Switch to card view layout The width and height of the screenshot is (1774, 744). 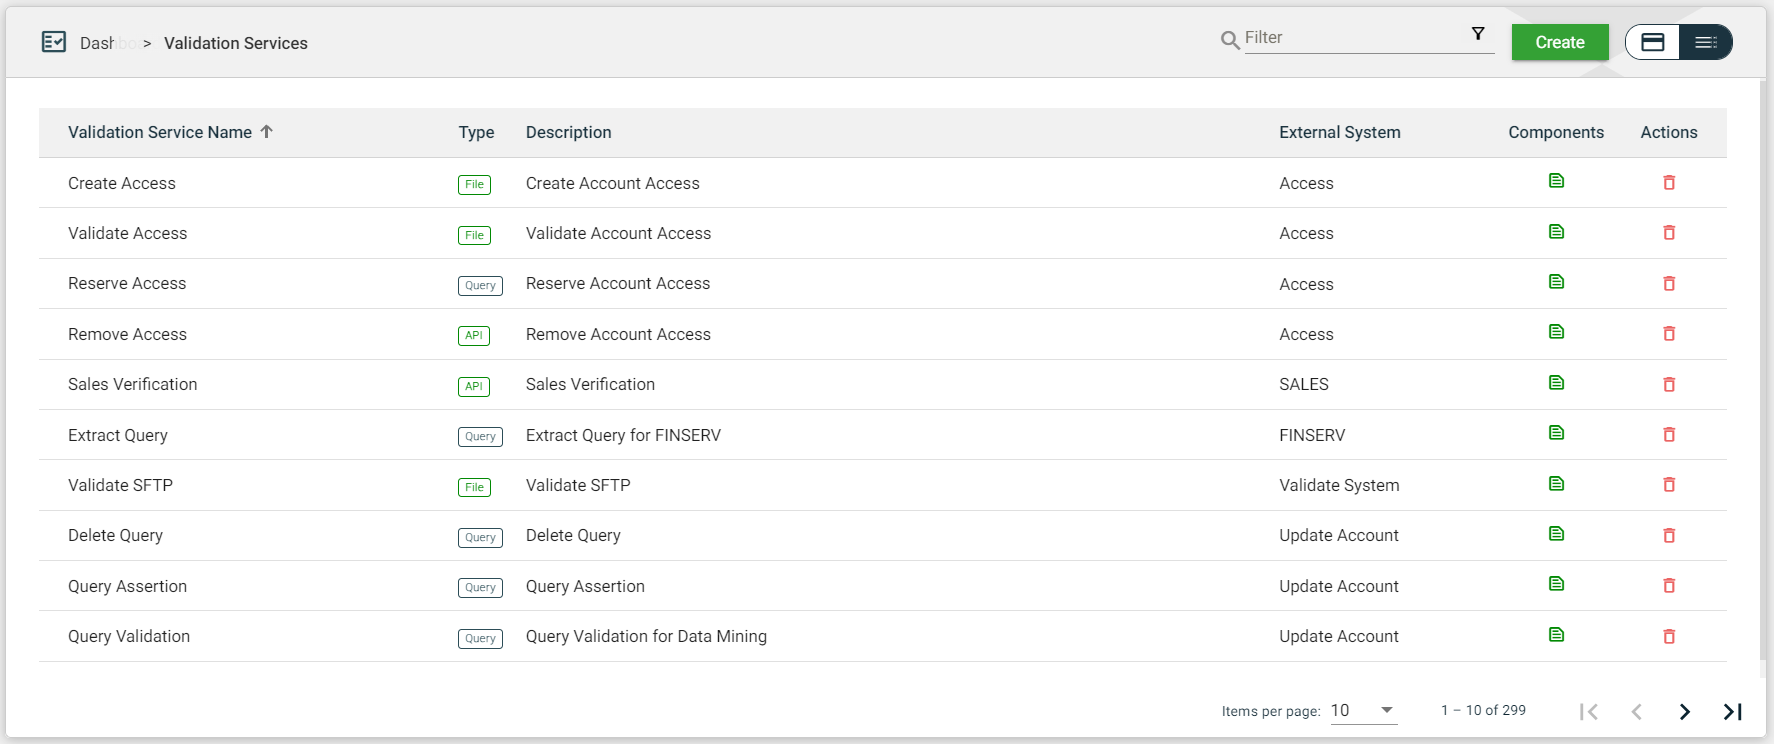point(1653,42)
